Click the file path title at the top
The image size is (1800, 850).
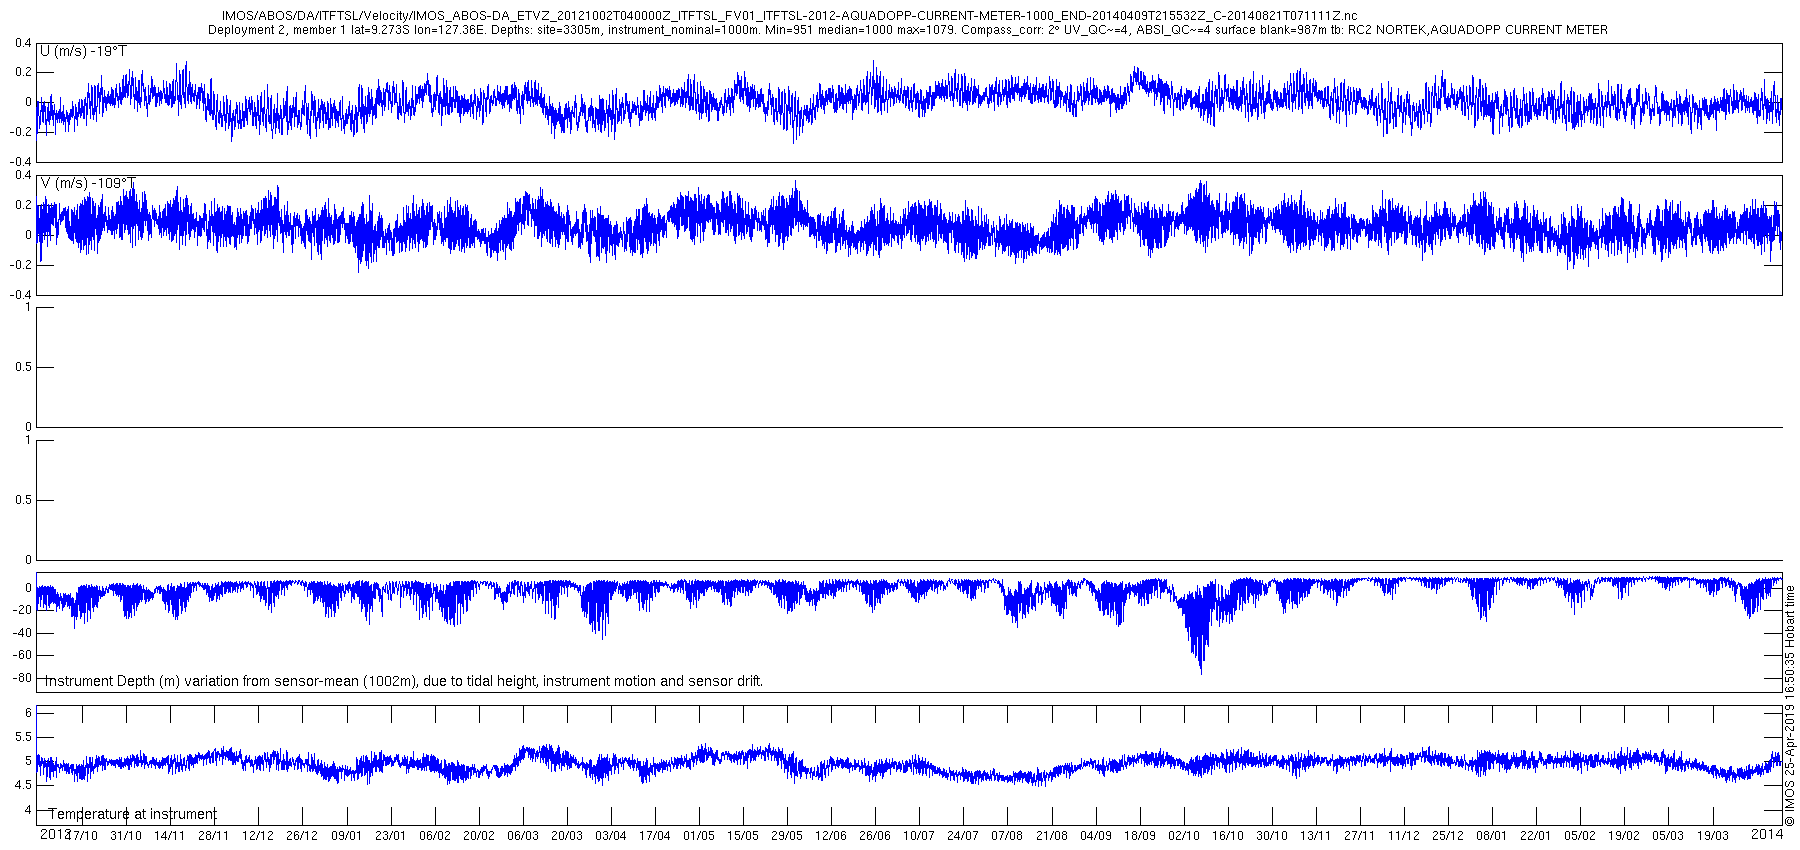point(789,16)
